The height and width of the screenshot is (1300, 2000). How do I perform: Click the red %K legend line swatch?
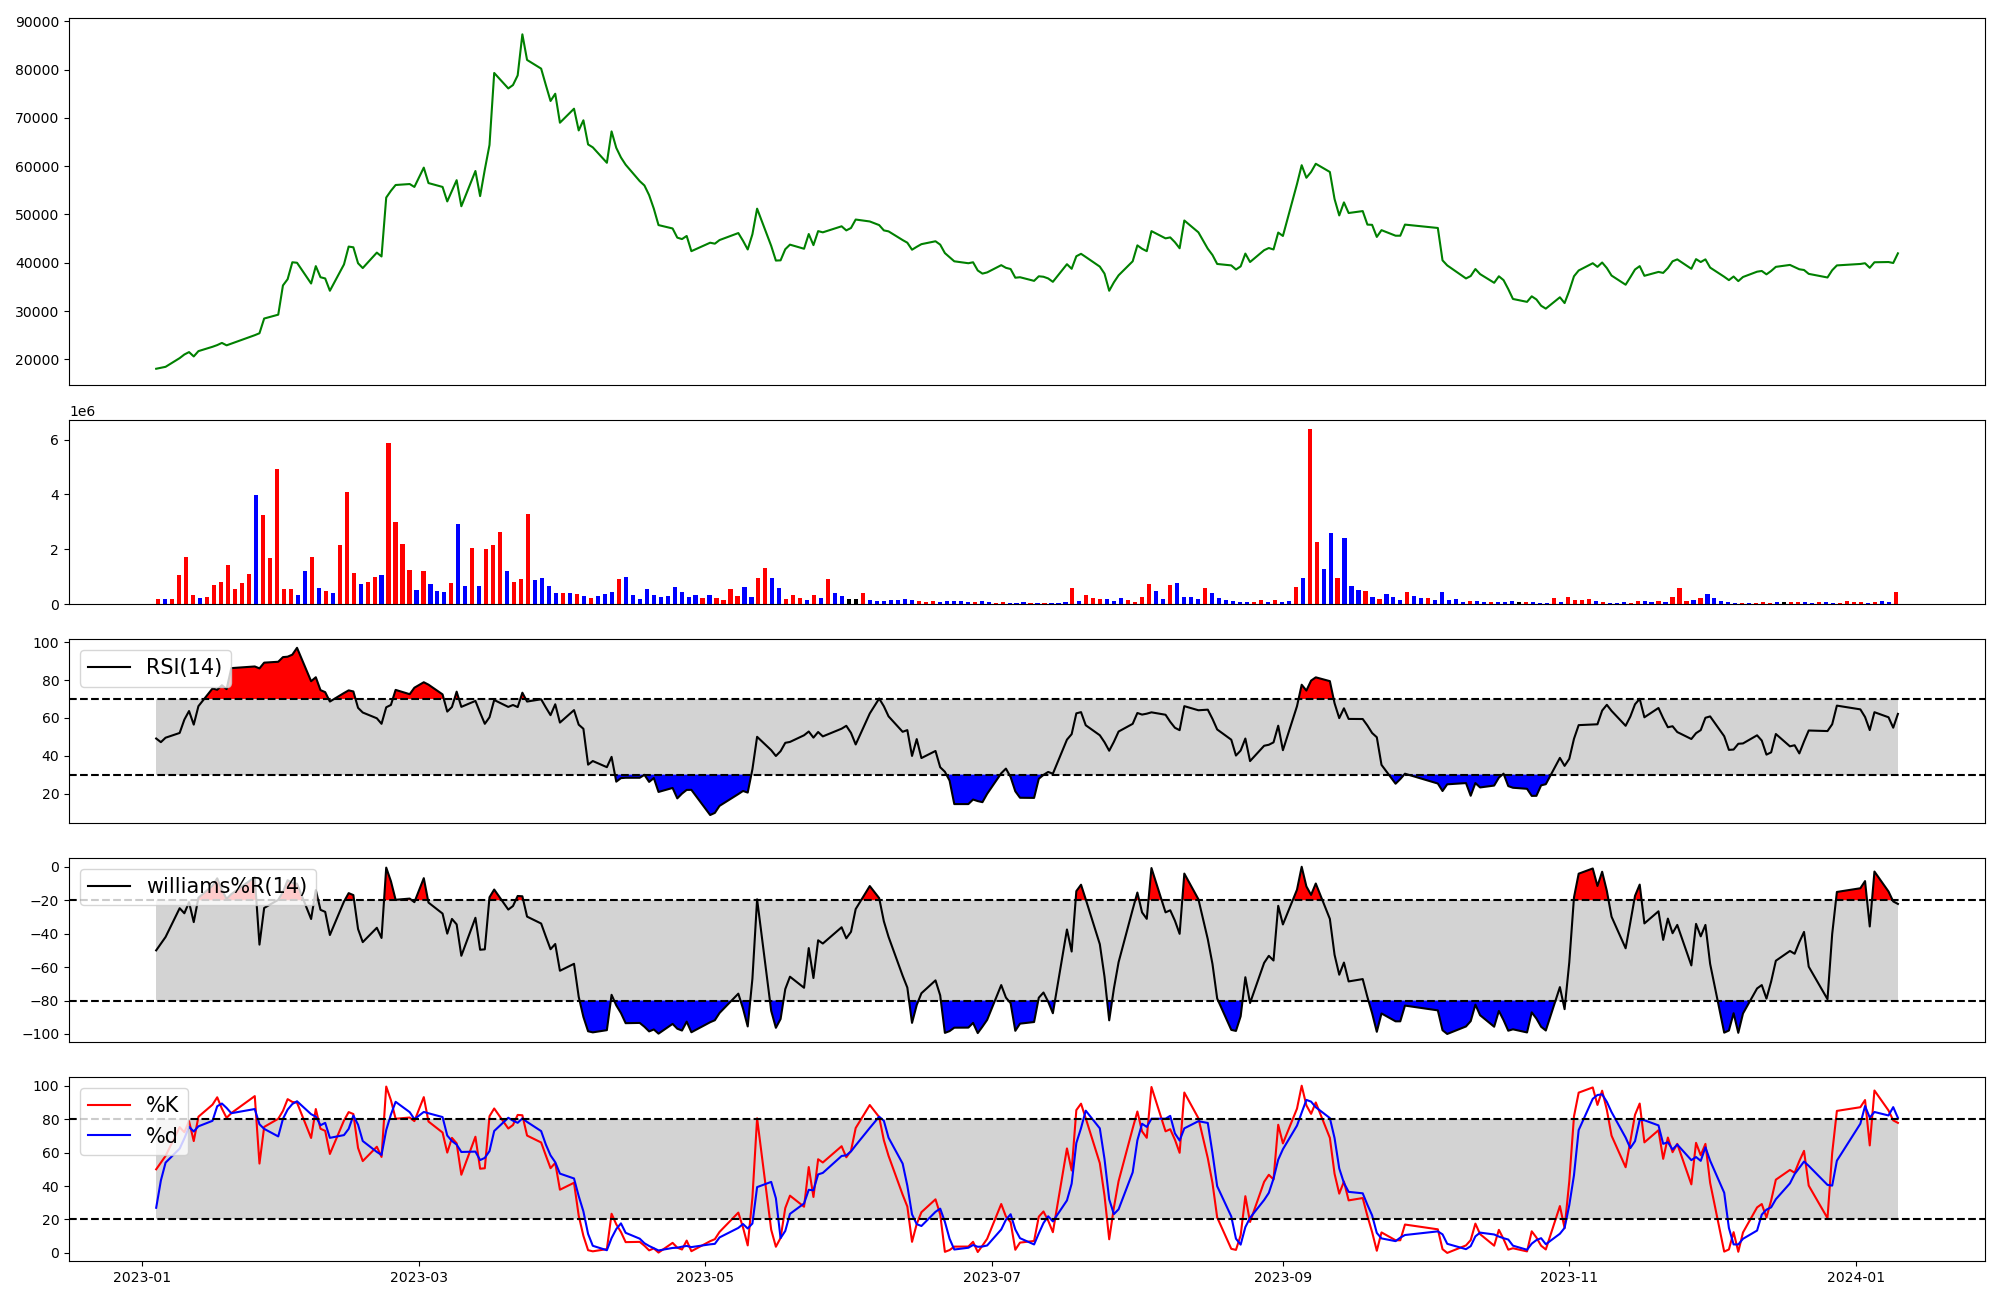coord(109,1105)
